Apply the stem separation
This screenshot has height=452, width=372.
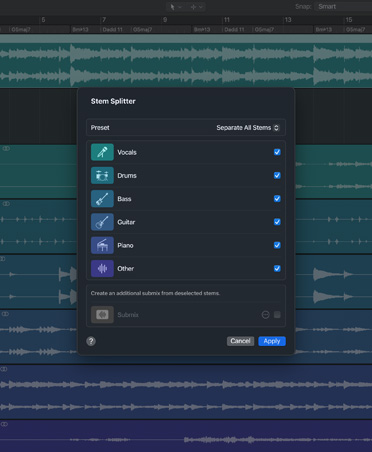[272, 341]
